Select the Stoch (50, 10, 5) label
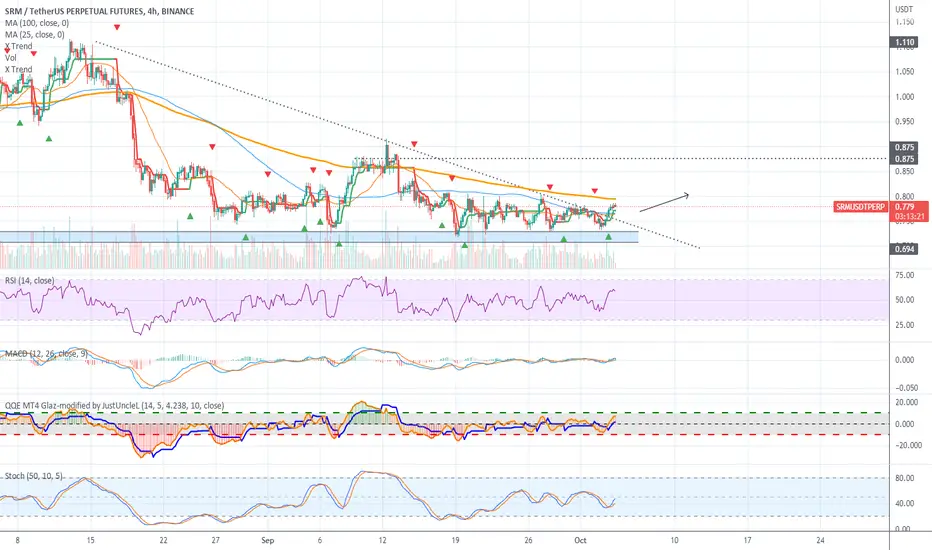932x550 pixels. (x=33, y=476)
